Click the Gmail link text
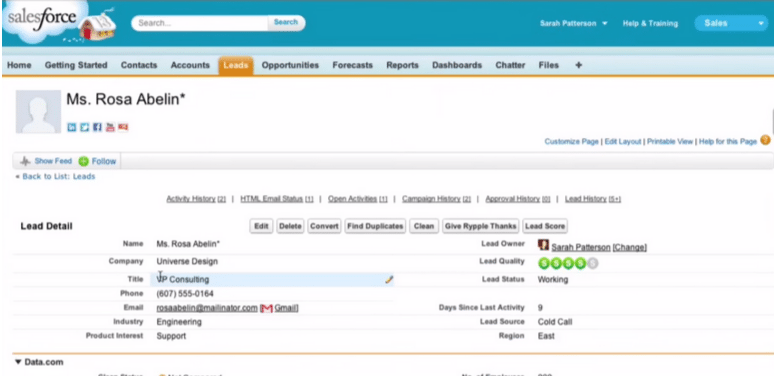 click(285, 308)
